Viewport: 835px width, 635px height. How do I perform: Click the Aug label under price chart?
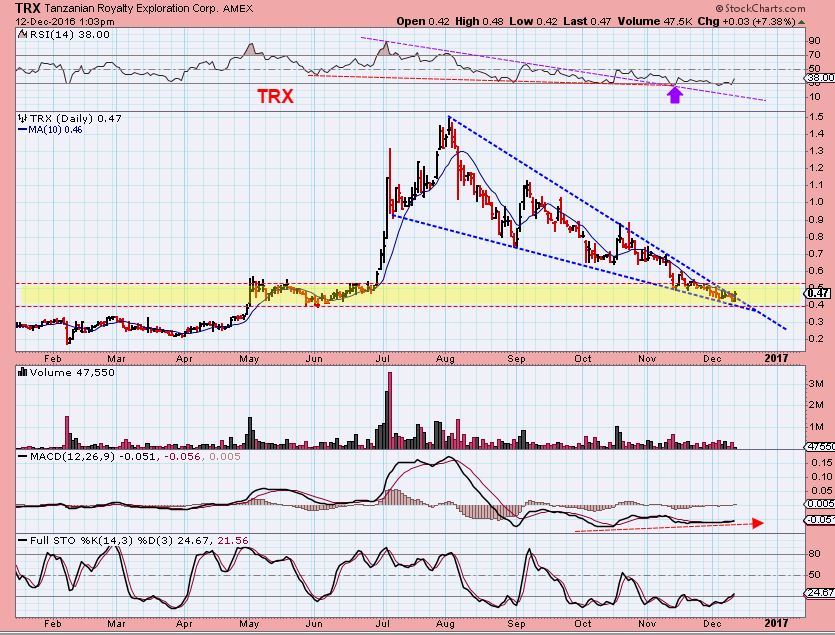click(x=445, y=359)
